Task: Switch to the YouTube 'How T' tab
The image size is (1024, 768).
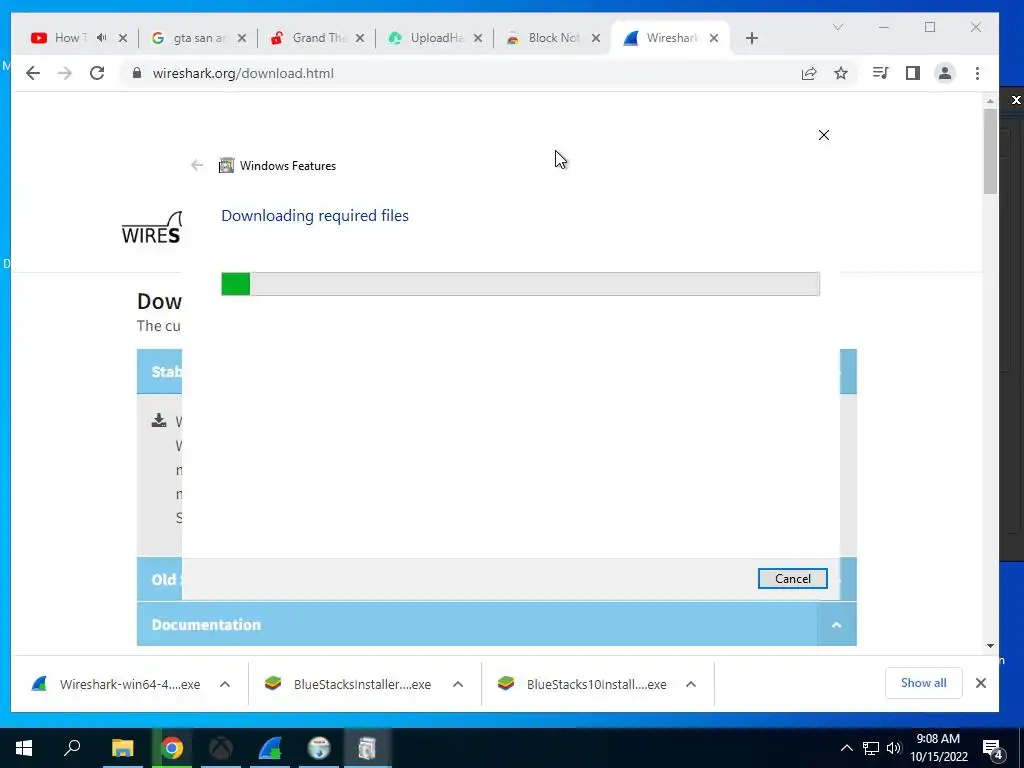Action: pyautogui.click(x=67, y=38)
